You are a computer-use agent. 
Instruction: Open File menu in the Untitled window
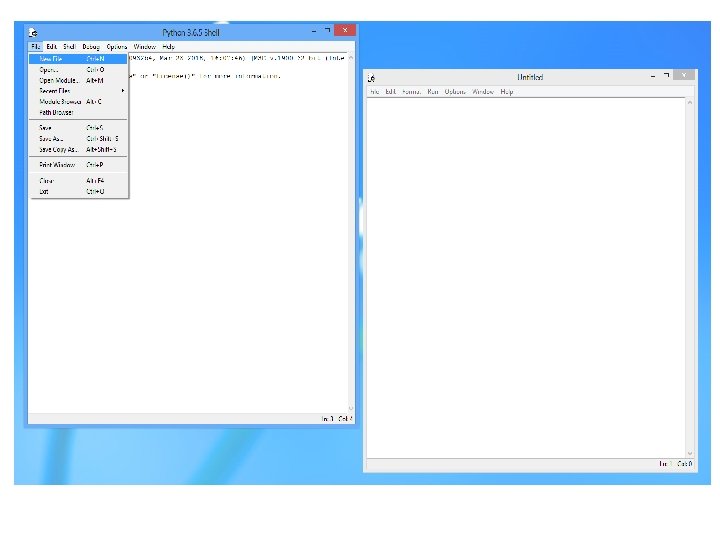[375, 92]
